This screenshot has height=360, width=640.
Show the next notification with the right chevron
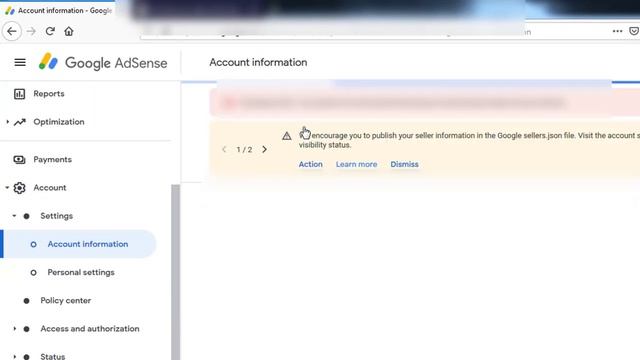click(264, 149)
